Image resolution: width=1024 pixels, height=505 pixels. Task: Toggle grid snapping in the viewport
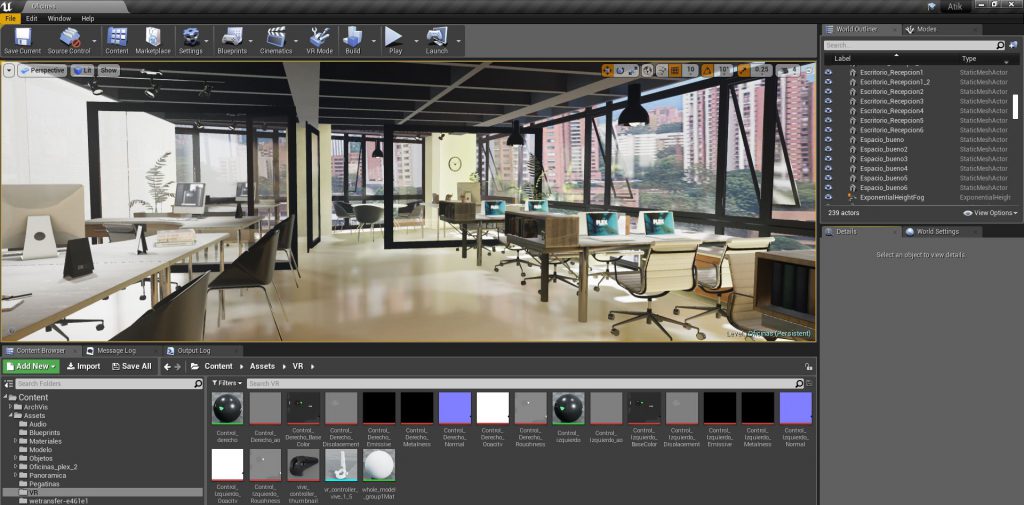675,71
